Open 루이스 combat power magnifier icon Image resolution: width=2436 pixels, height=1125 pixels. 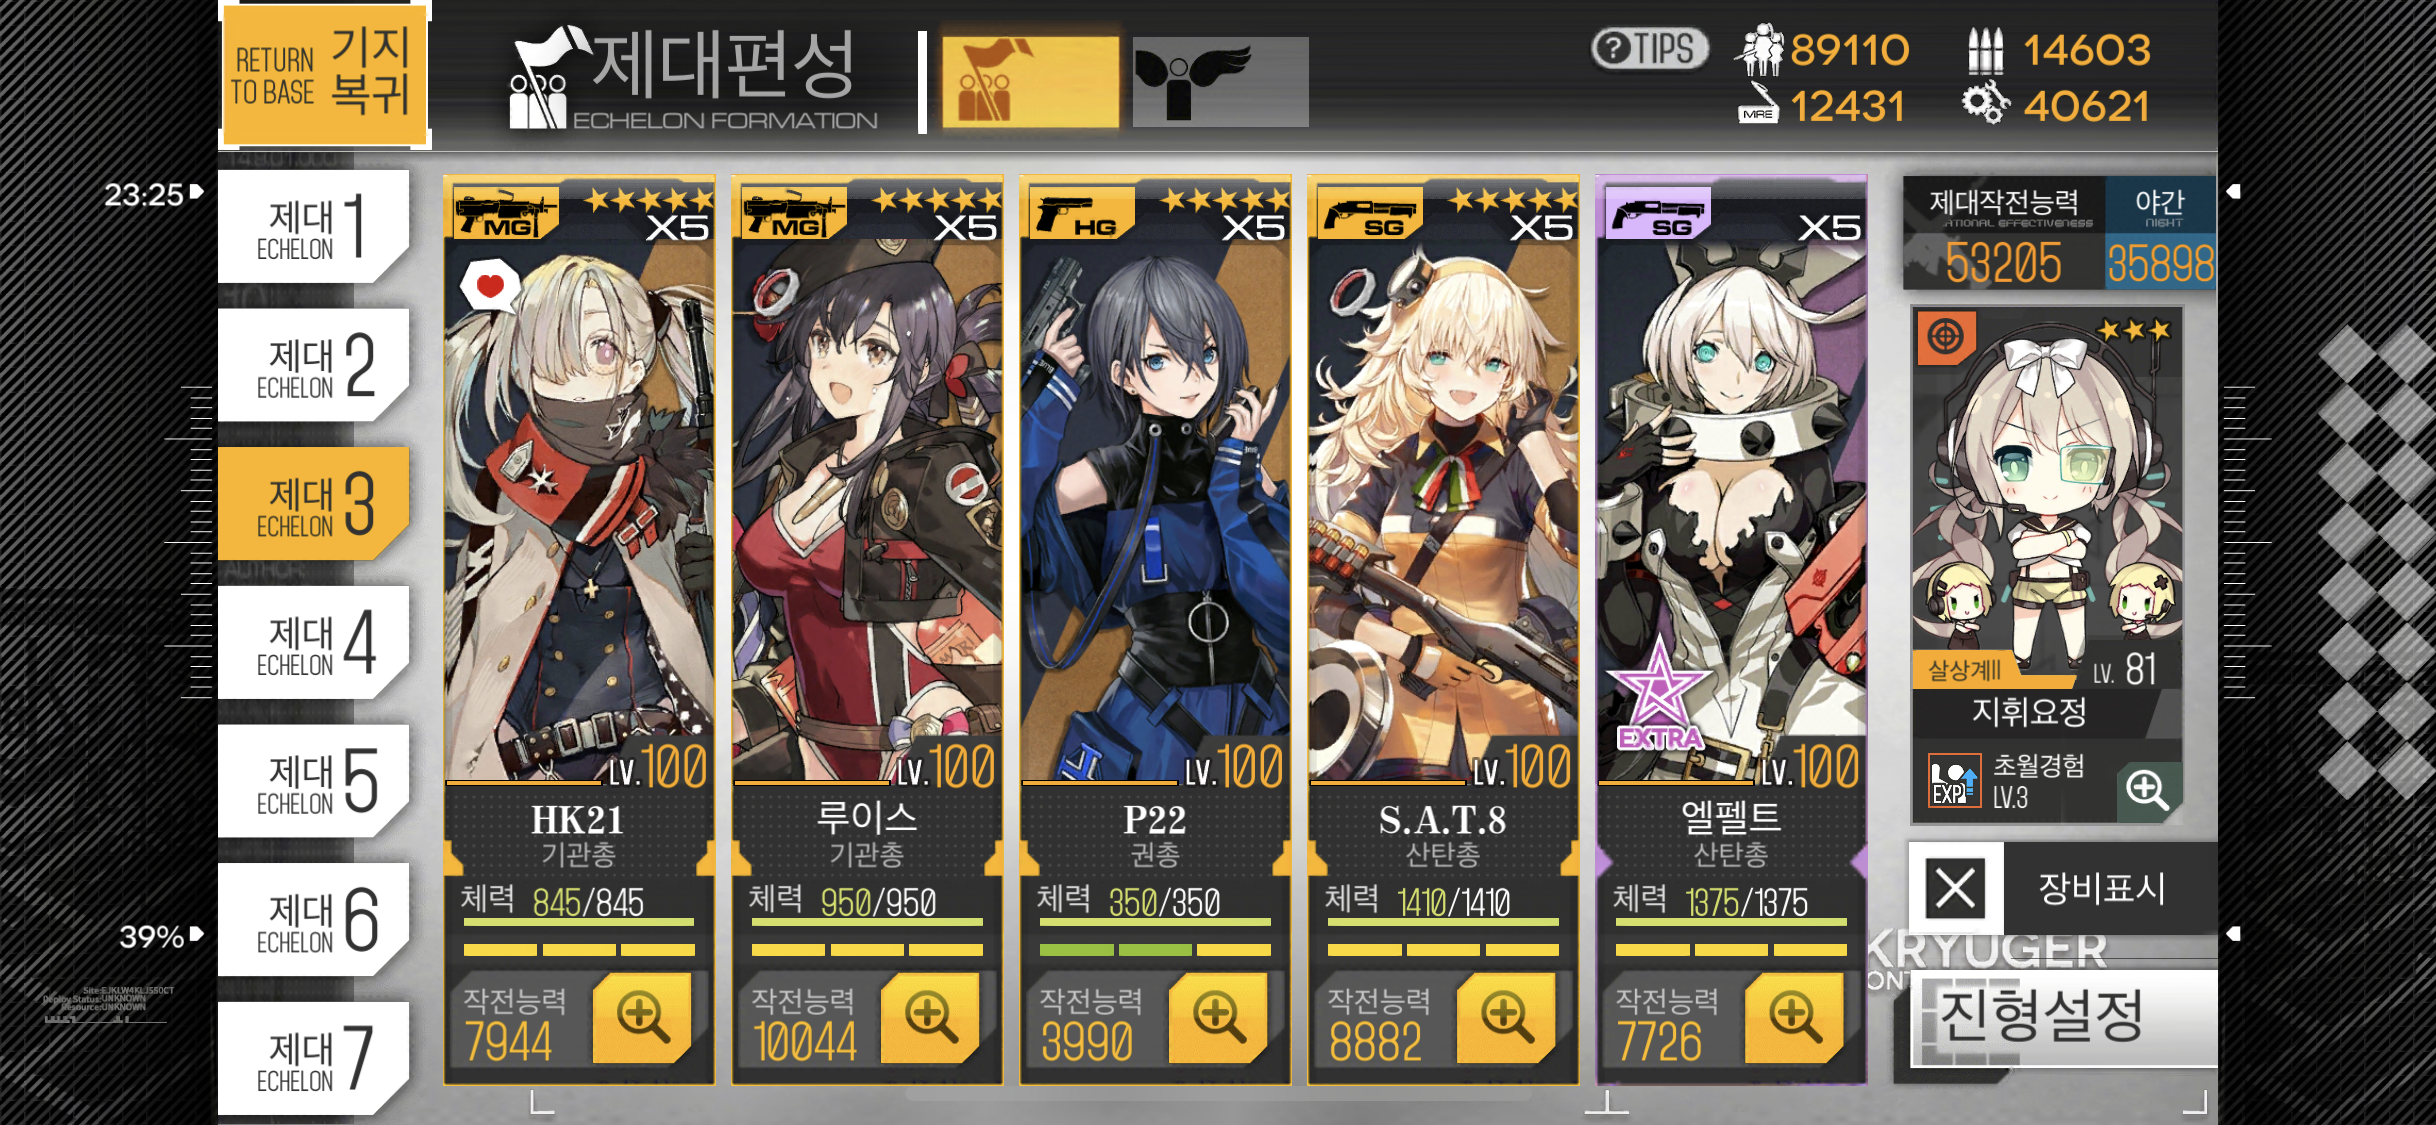(x=930, y=1018)
